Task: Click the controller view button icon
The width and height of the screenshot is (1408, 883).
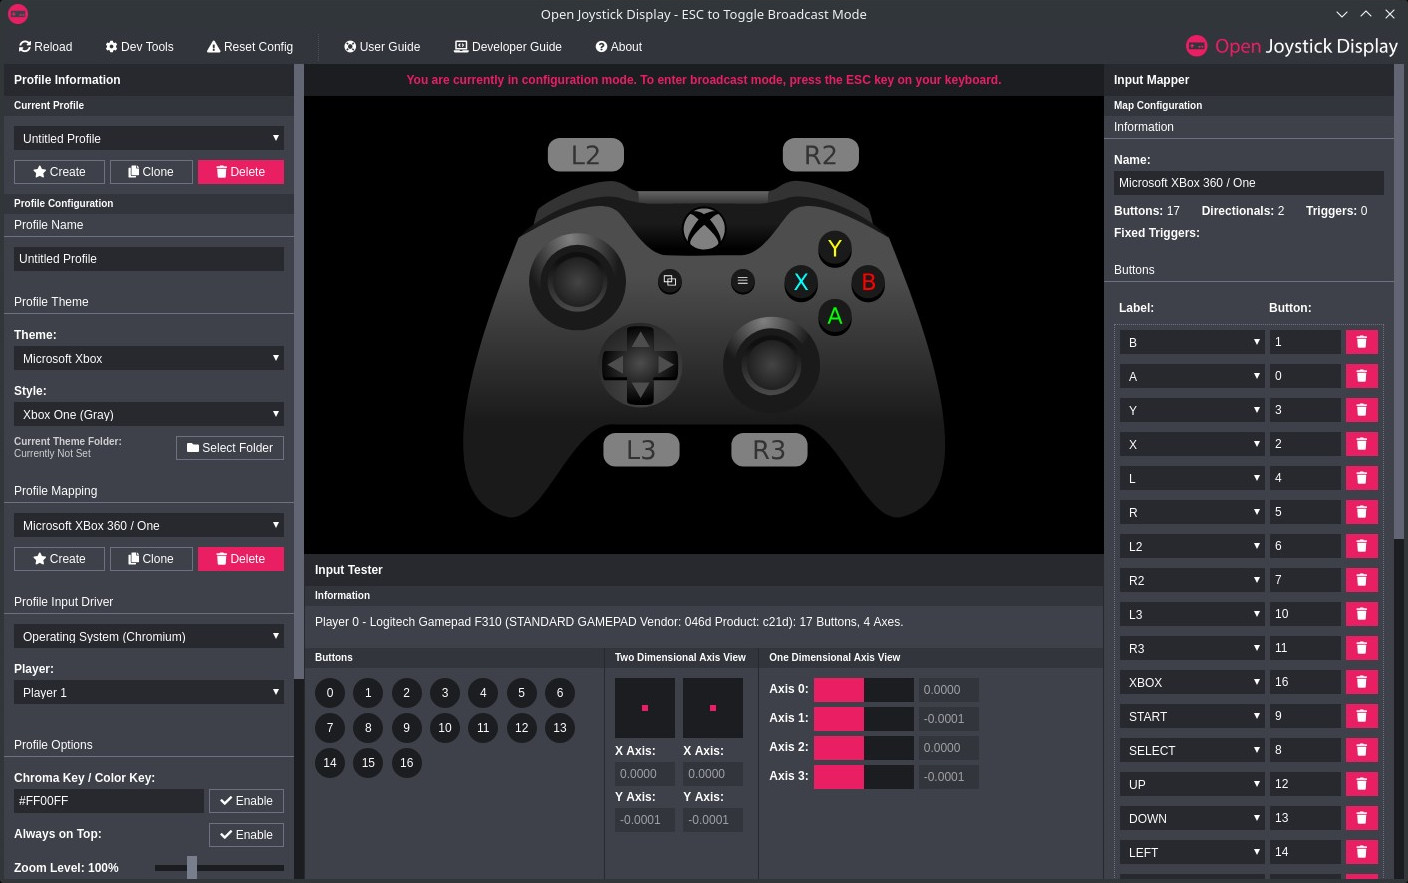Action: click(x=670, y=281)
